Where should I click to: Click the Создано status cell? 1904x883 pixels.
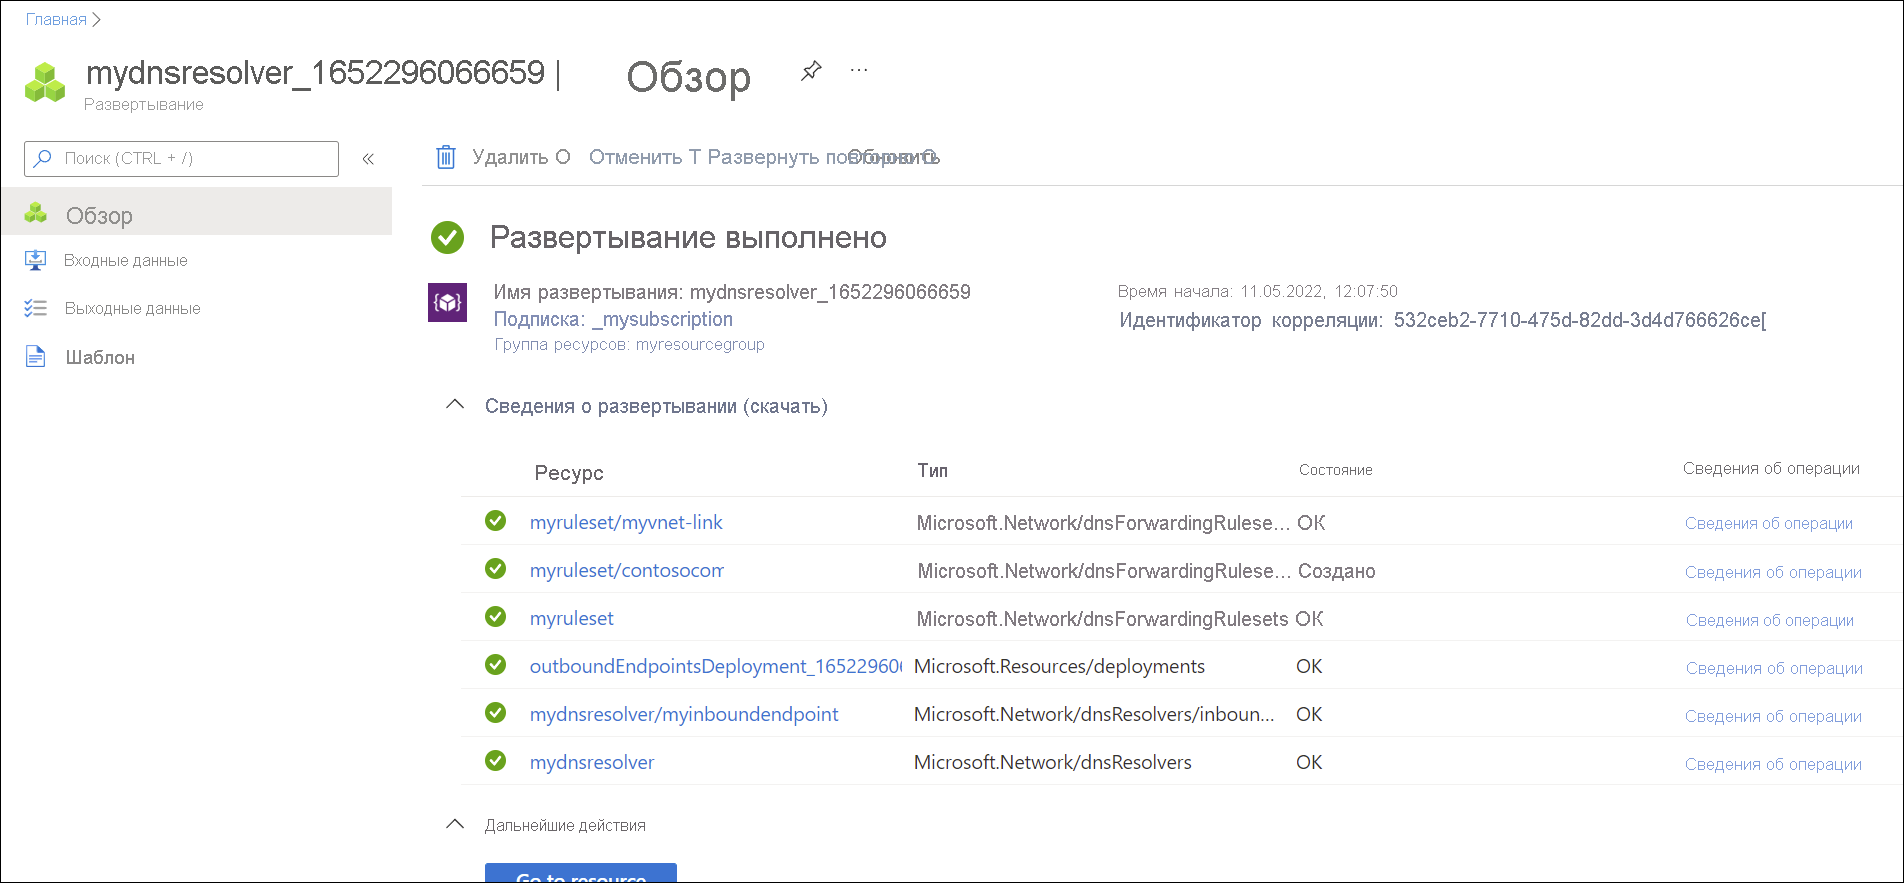coord(1337,571)
